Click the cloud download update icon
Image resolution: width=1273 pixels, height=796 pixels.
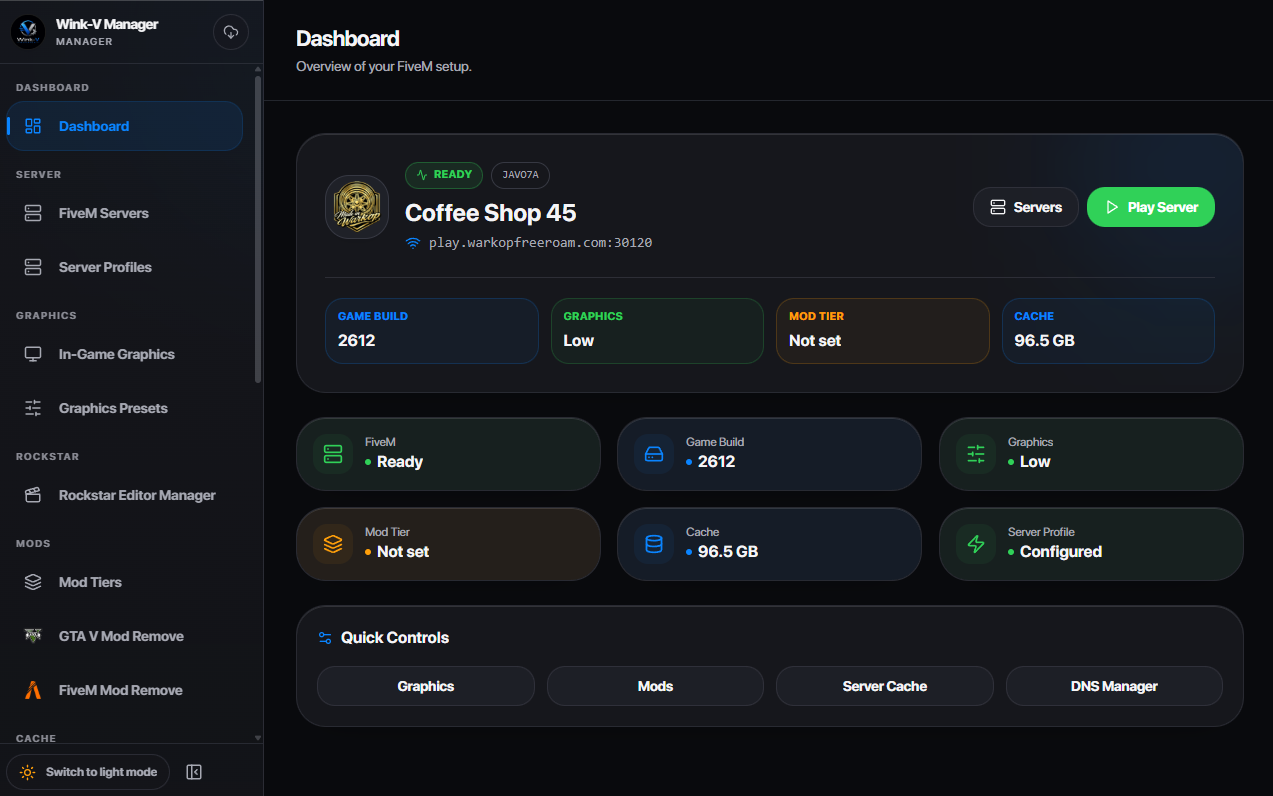tap(231, 32)
